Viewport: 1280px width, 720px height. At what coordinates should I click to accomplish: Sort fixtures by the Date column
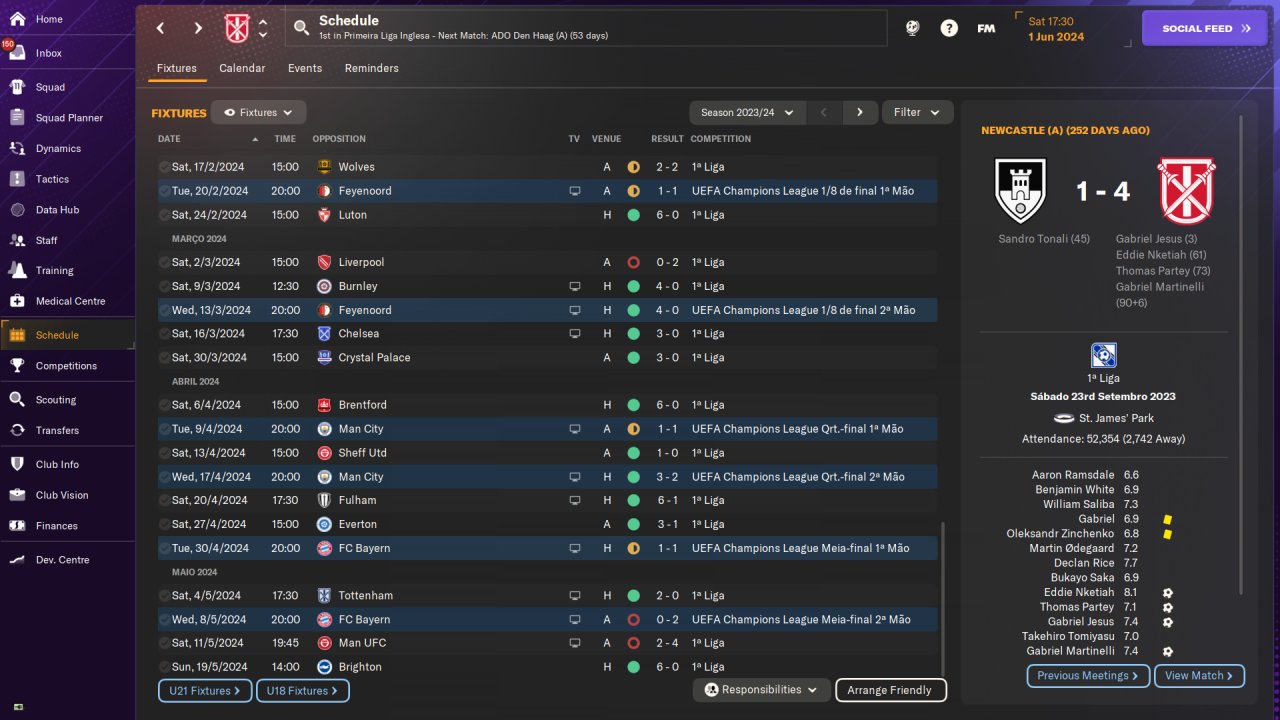tap(169, 139)
